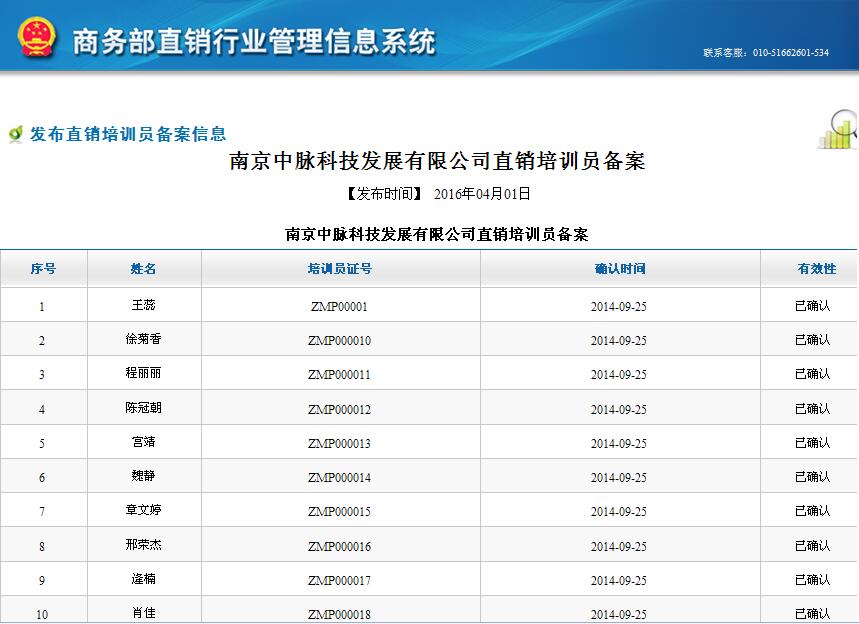Select certificate number ZMP00001 cell
The width and height of the screenshot is (859, 624).
point(339,307)
